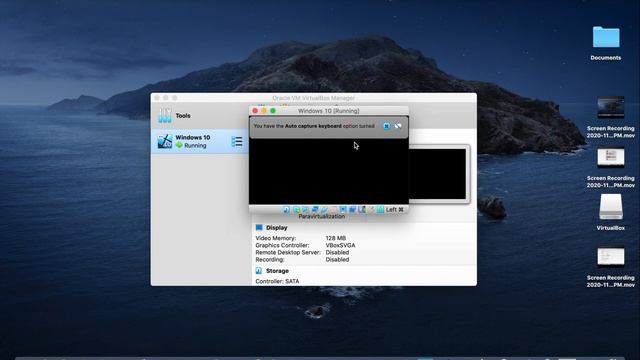The height and width of the screenshot is (360, 640).
Task: Click the VM preview thumbnail in Manager
Action: [x=438, y=174]
